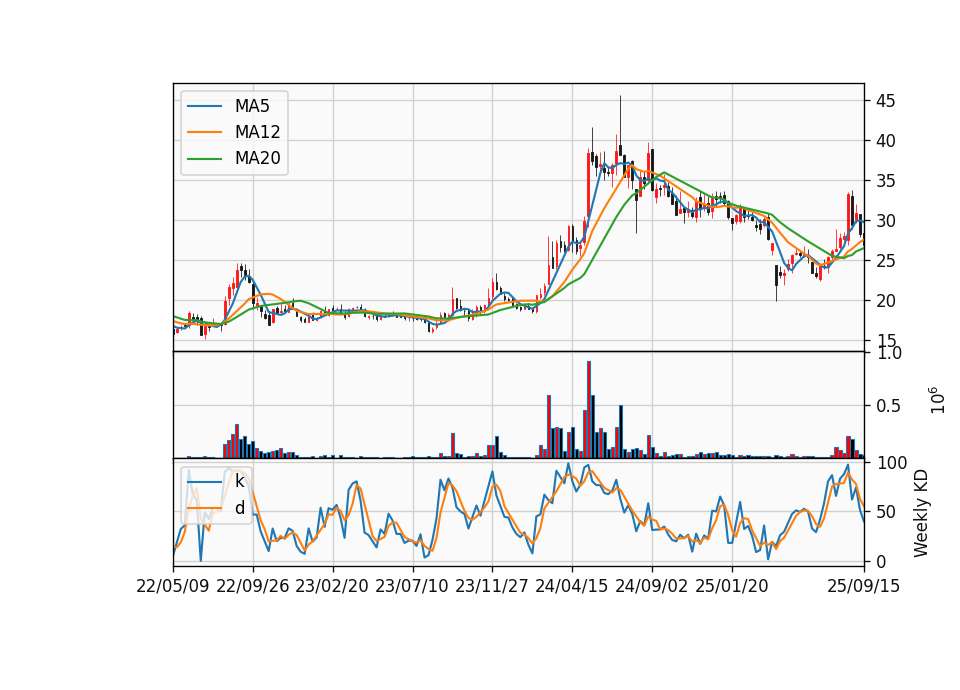The width and height of the screenshot is (960, 690).
Task: Click the orange MA12 legend line sample
Action: (204, 132)
